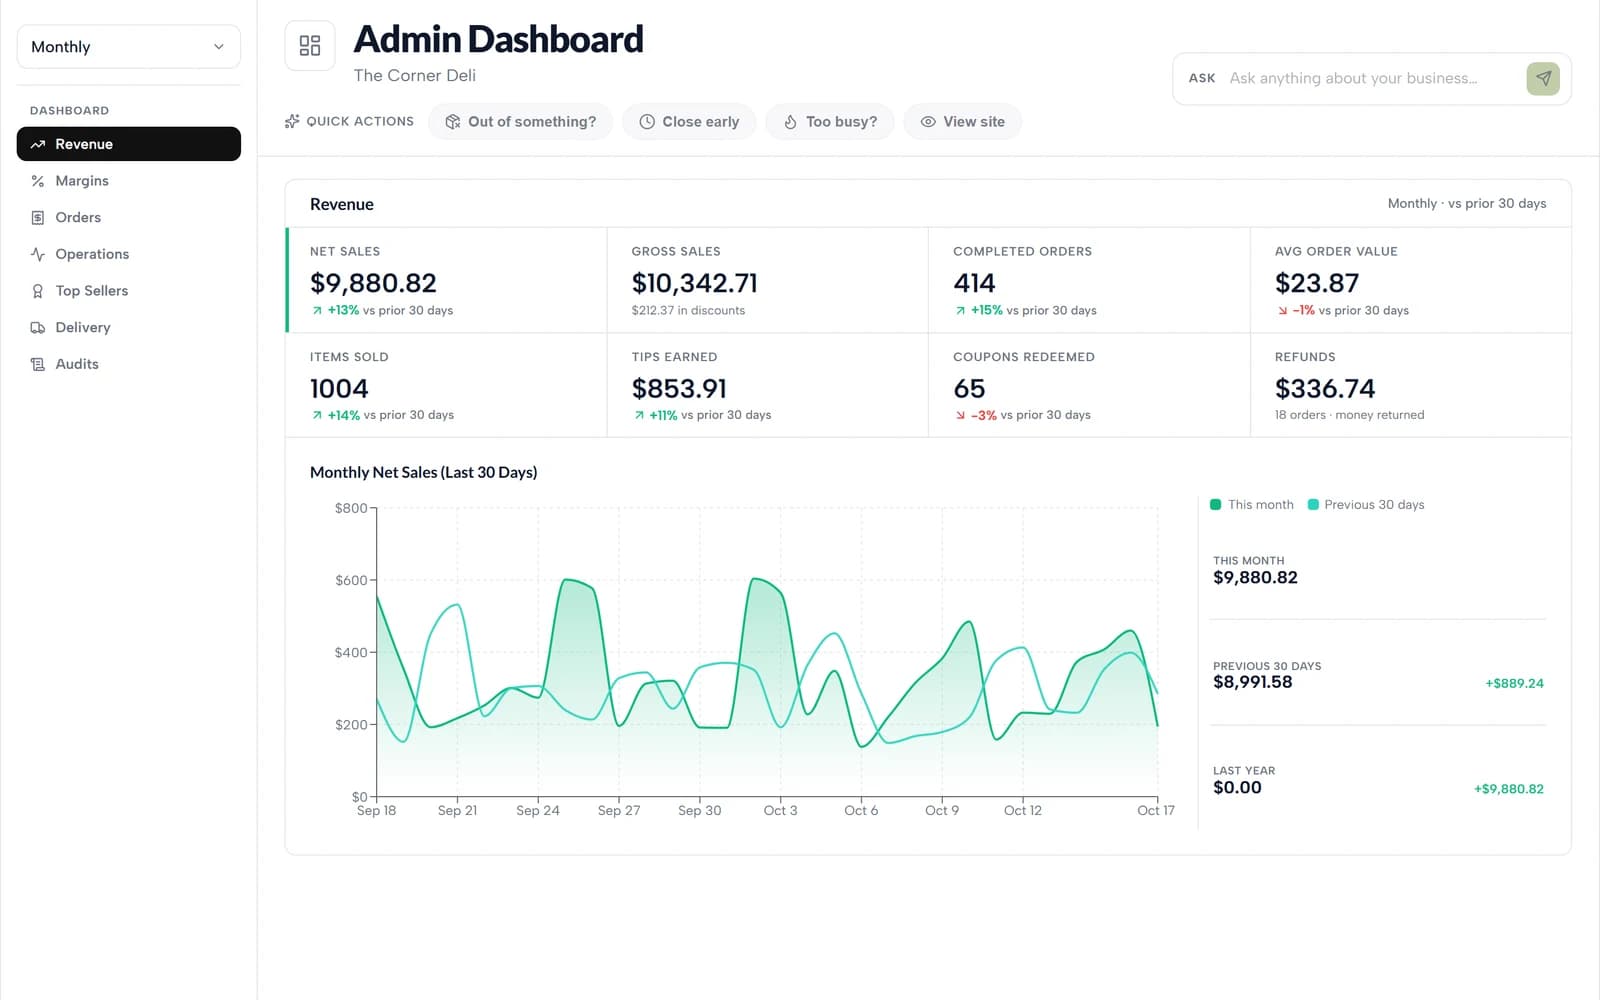The image size is (1600, 1000).
Task: Click the +$889.24 difference value
Action: click(x=1514, y=683)
